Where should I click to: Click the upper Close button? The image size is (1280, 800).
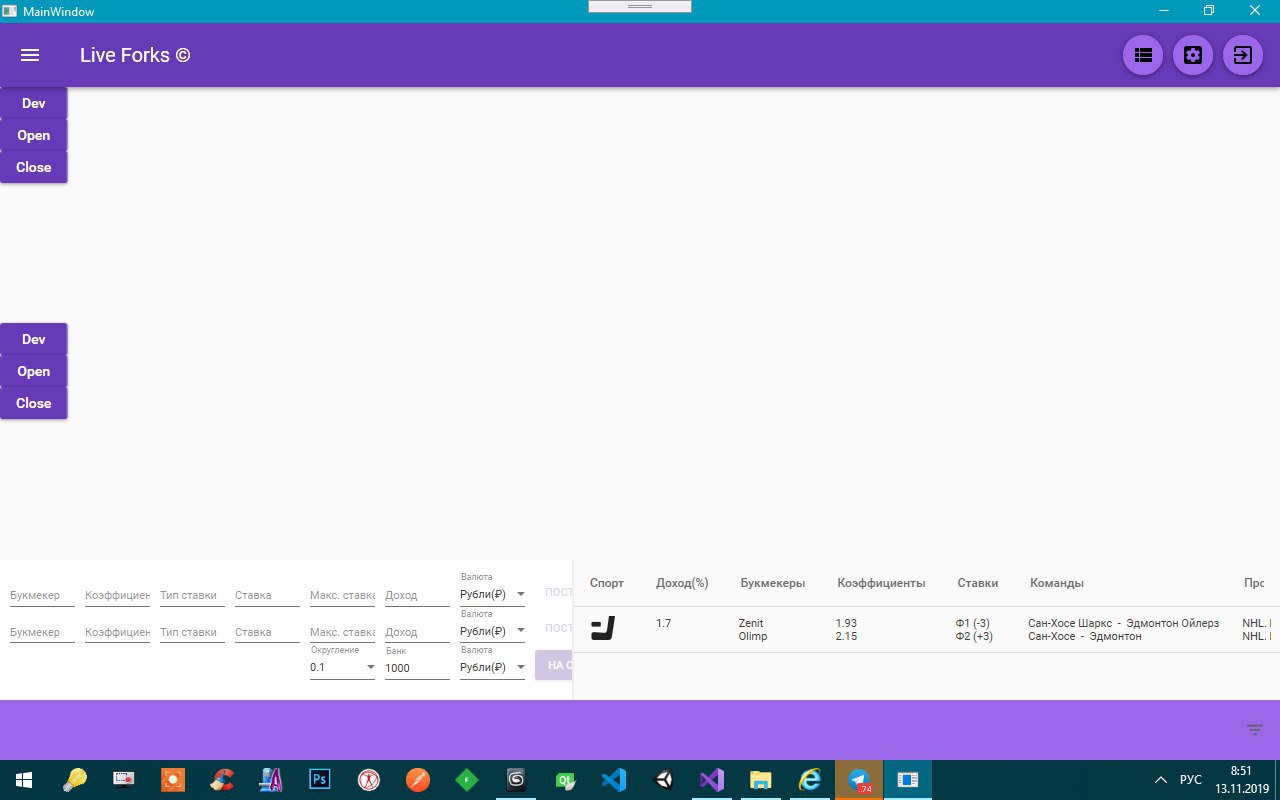click(34, 167)
